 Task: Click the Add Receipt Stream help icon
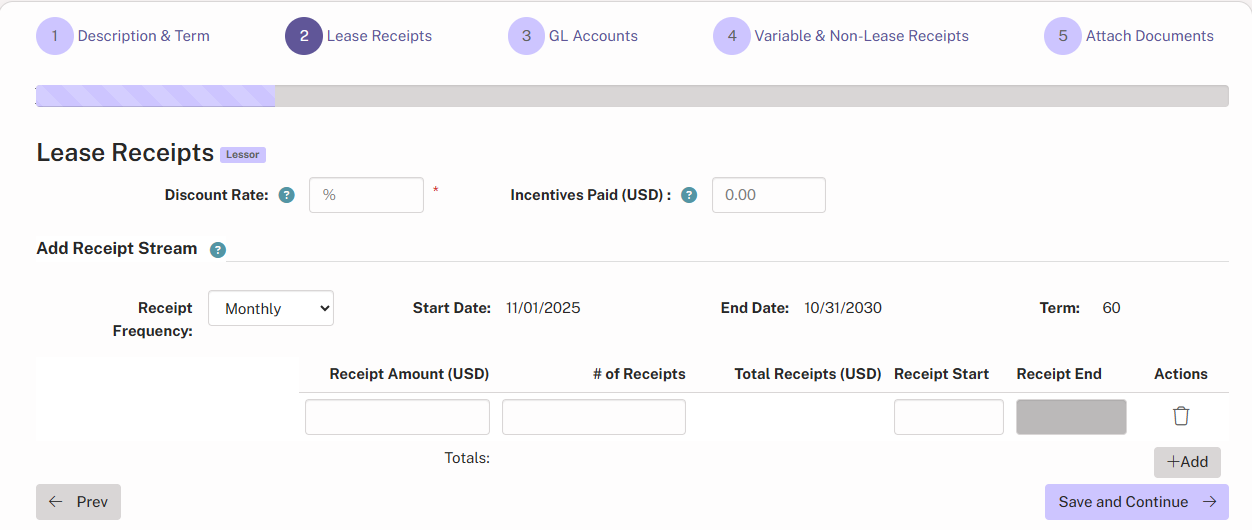pyautogui.click(x=218, y=250)
